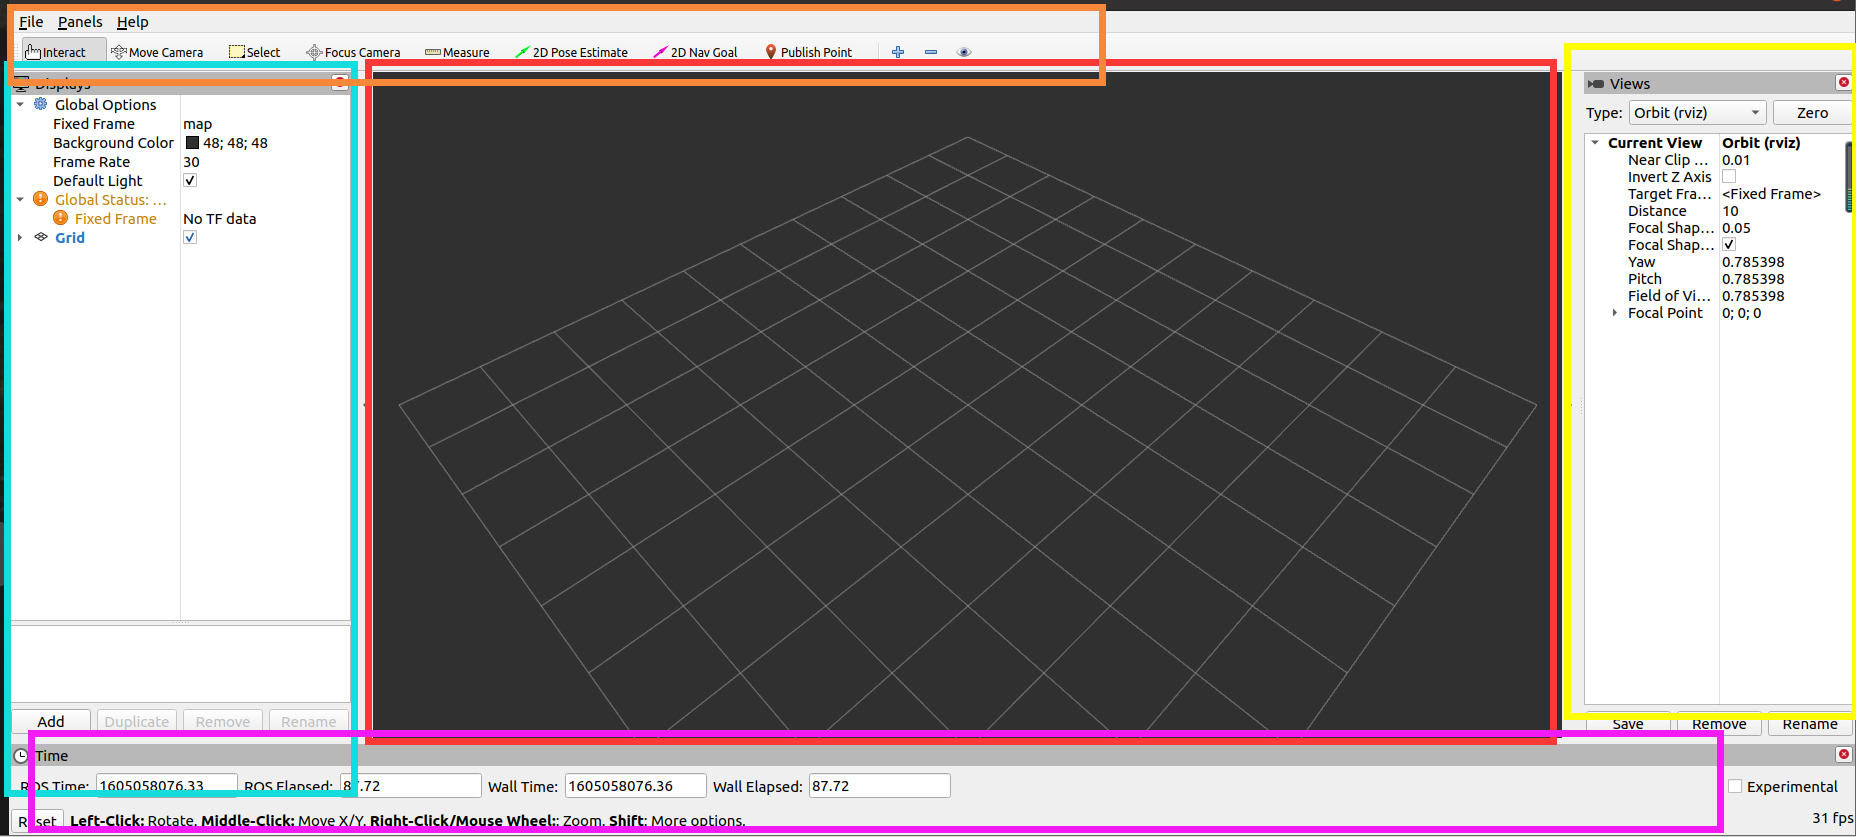Select the Yaw property row
Image resolution: width=1856 pixels, height=837 pixels.
(1716, 262)
